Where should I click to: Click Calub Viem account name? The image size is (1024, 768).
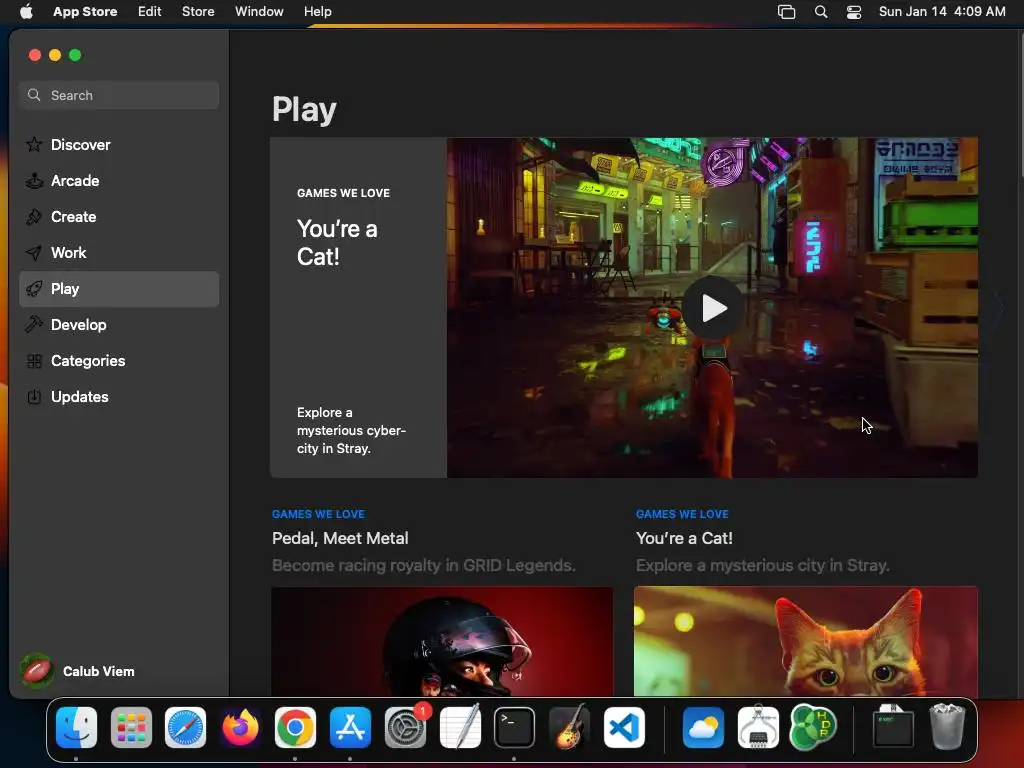point(99,671)
